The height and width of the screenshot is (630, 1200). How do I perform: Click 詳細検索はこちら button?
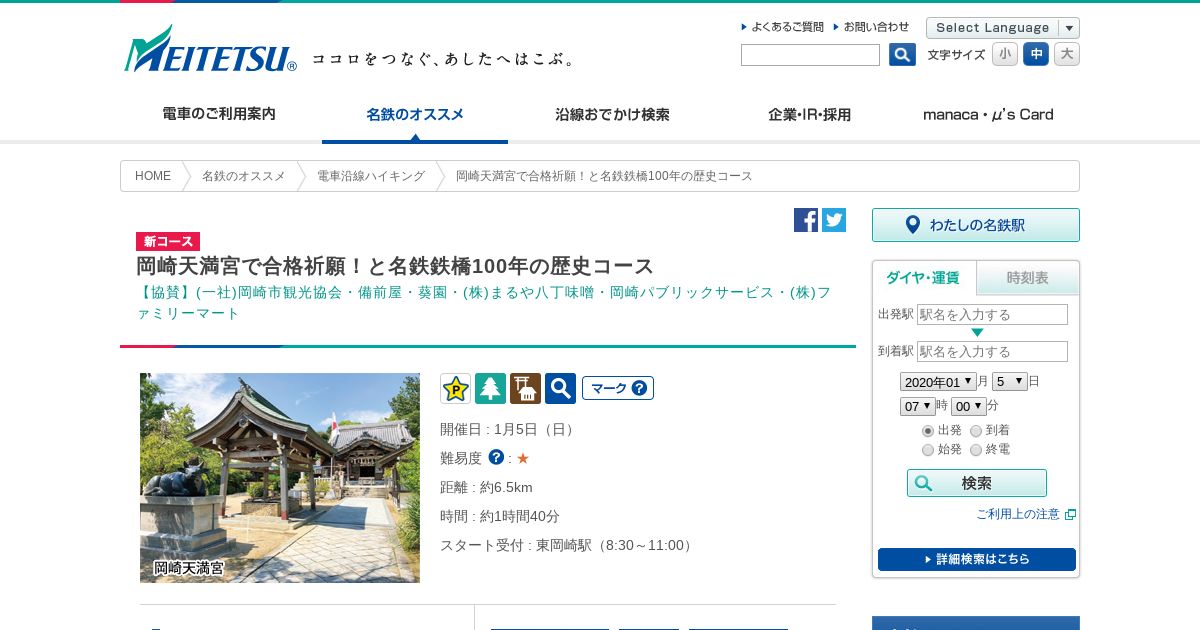(977, 559)
